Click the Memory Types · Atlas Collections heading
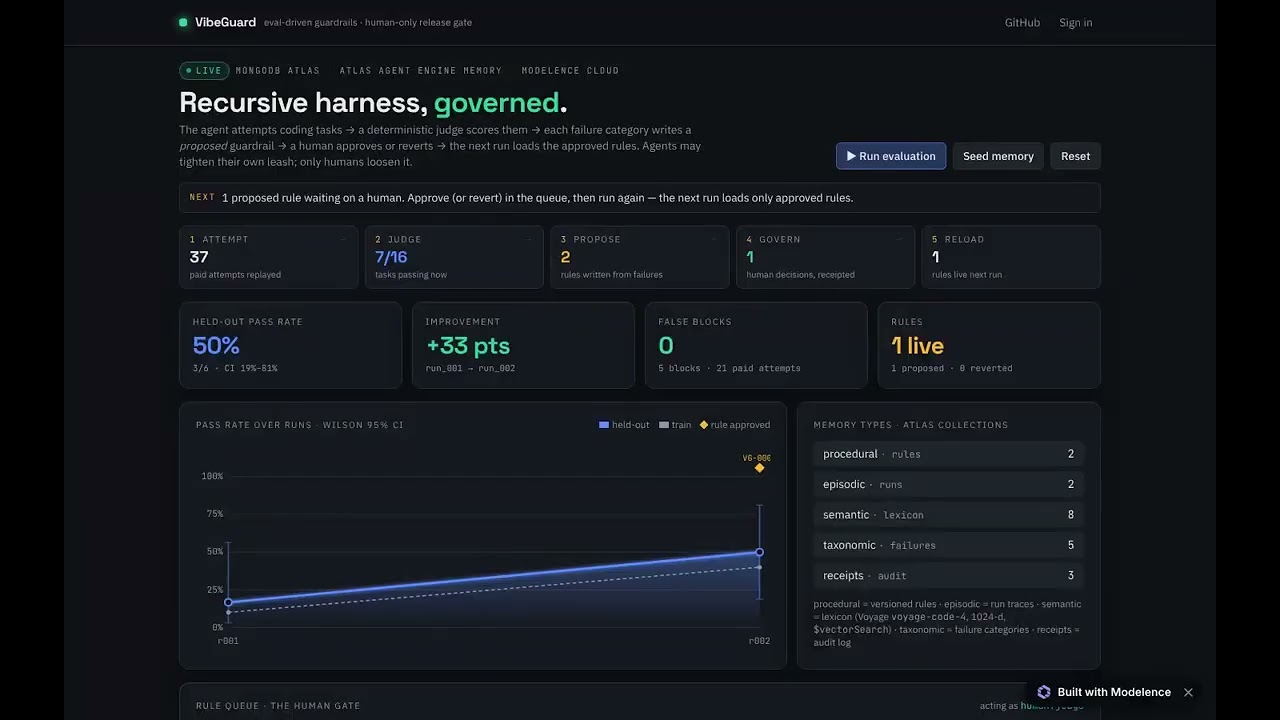 [911, 425]
